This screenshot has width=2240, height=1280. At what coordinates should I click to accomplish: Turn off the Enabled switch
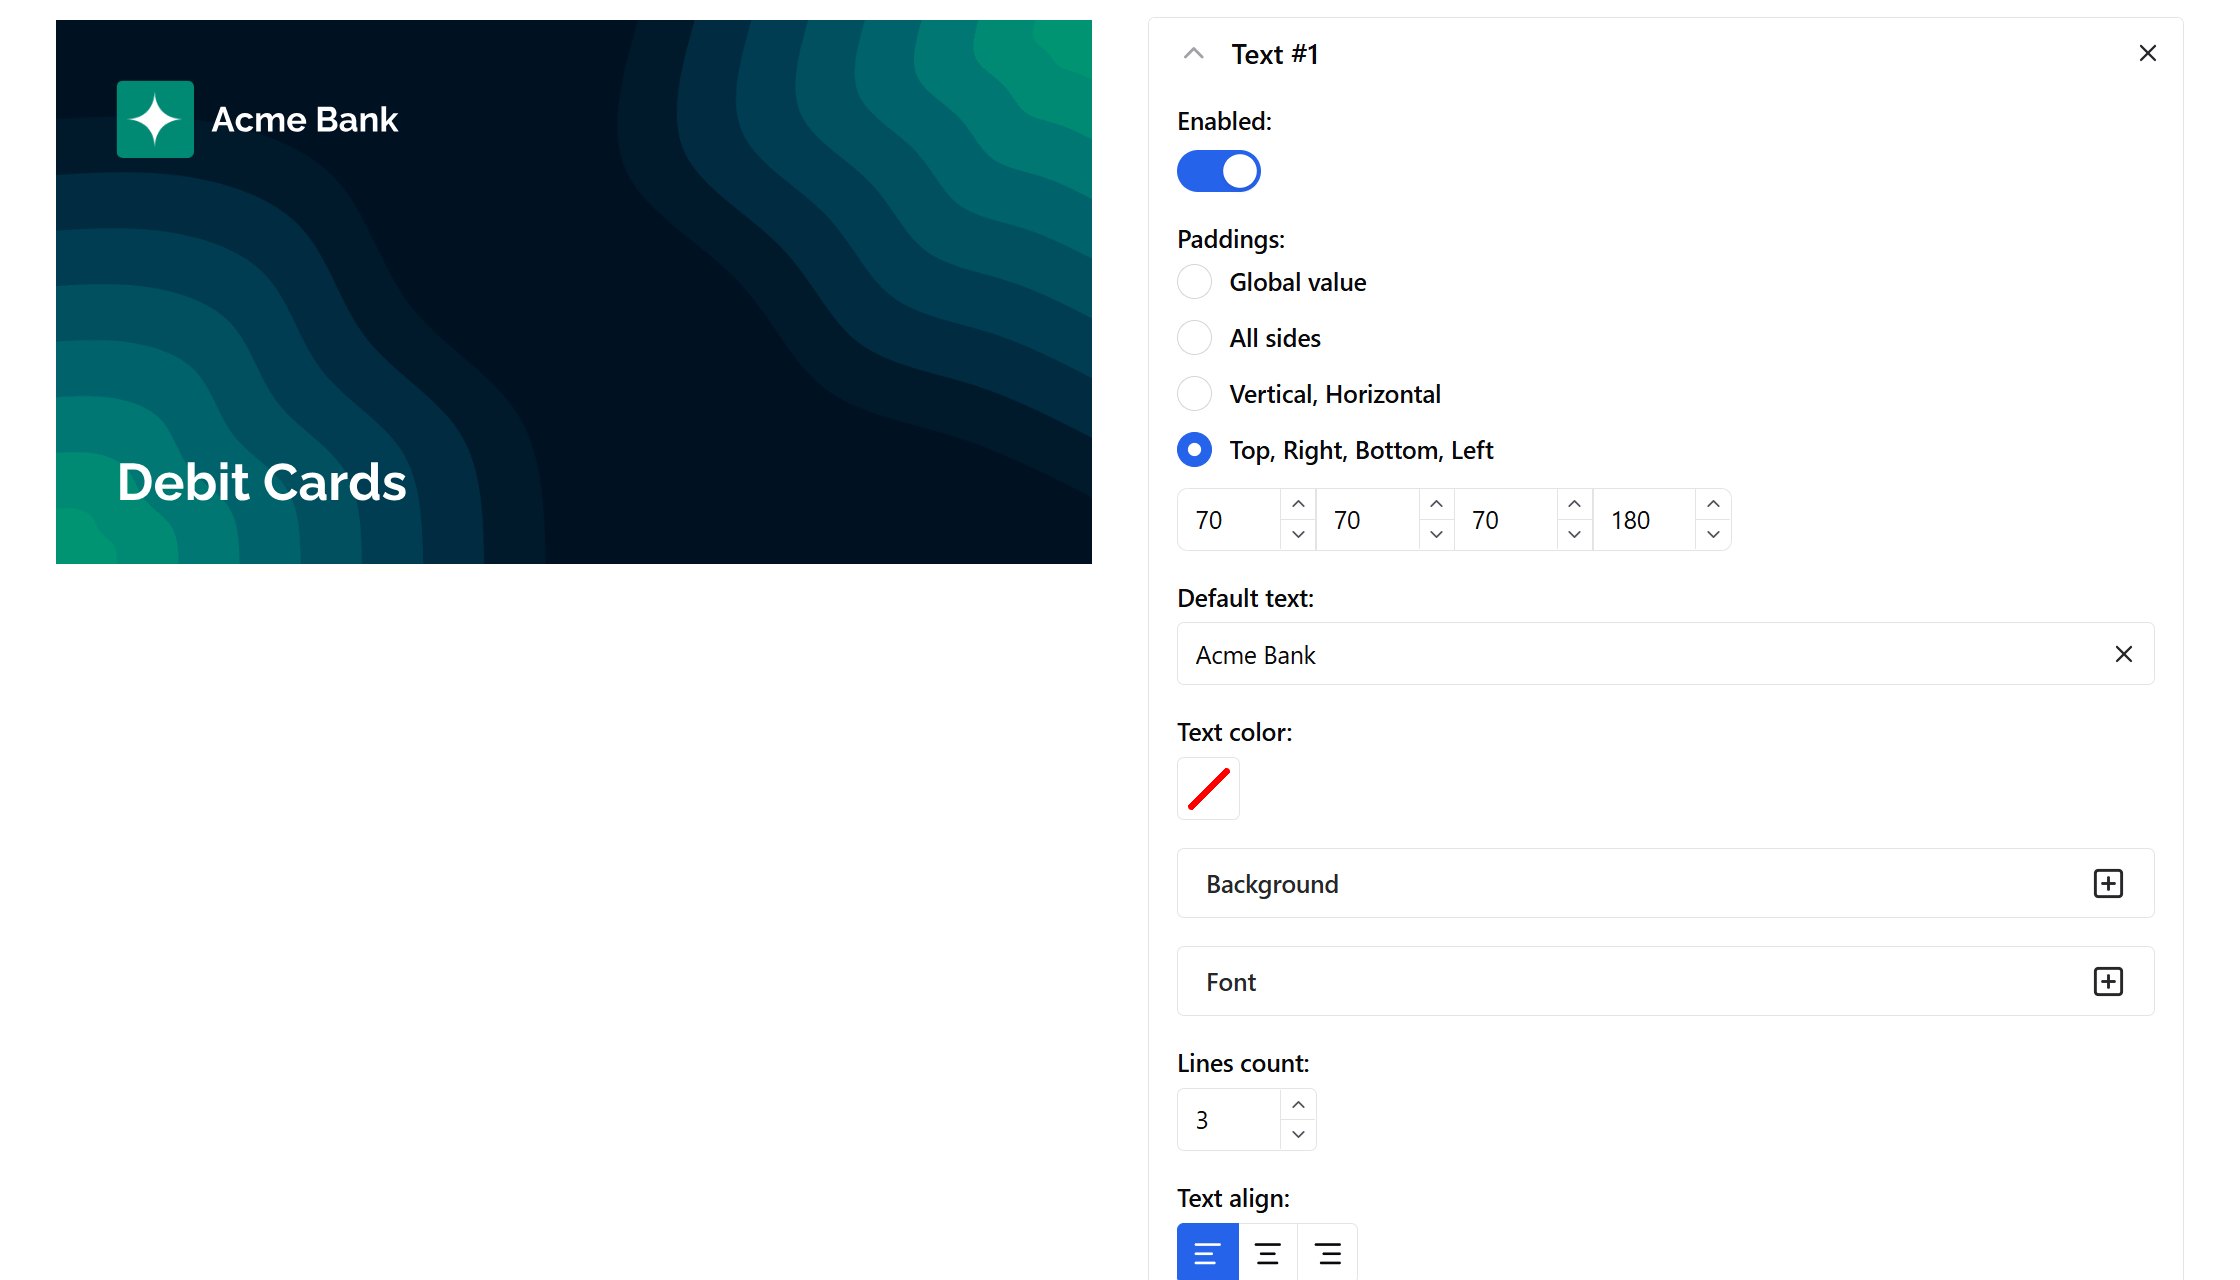point(1218,171)
